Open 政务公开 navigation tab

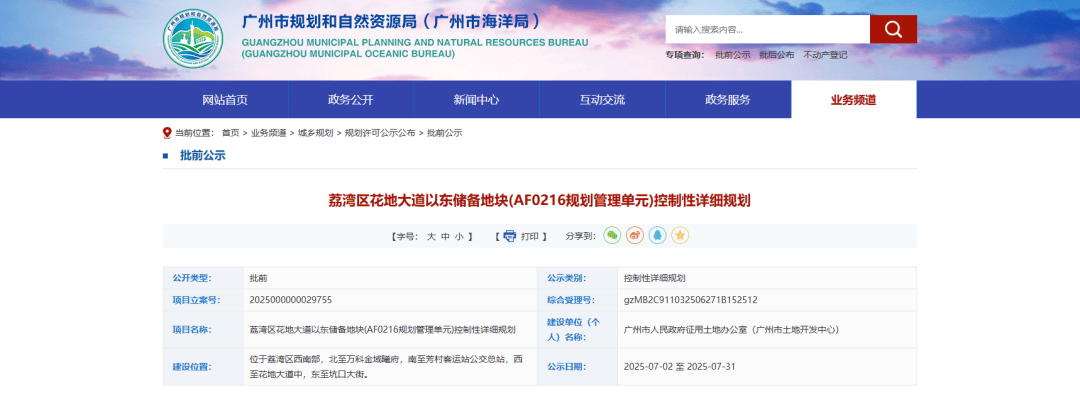pos(351,100)
